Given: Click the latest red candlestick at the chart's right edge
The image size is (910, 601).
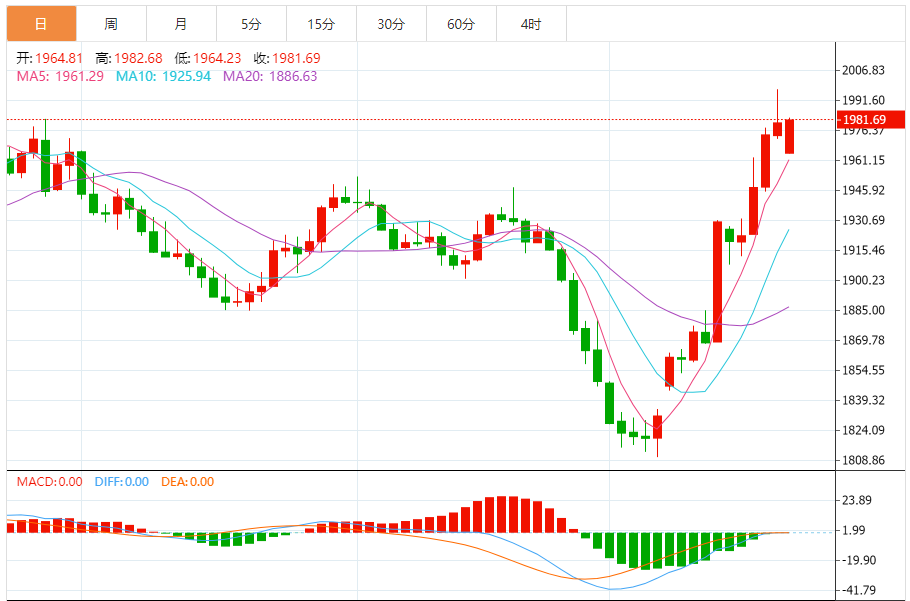Looking at the screenshot, I should (789, 136).
